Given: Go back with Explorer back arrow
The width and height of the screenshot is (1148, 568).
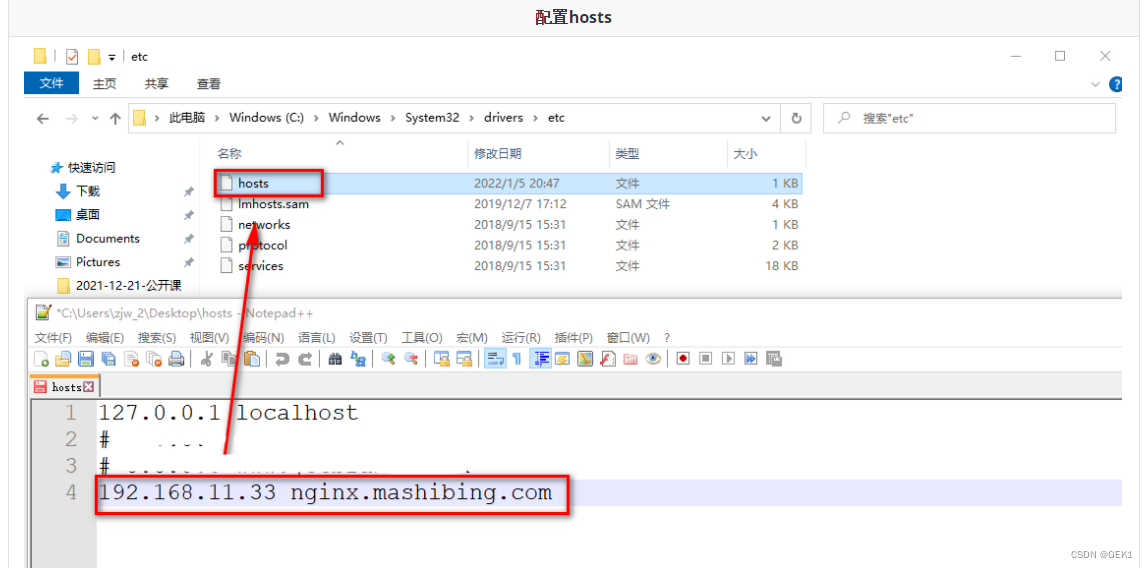Looking at the screenshot, I should (43, 119).
